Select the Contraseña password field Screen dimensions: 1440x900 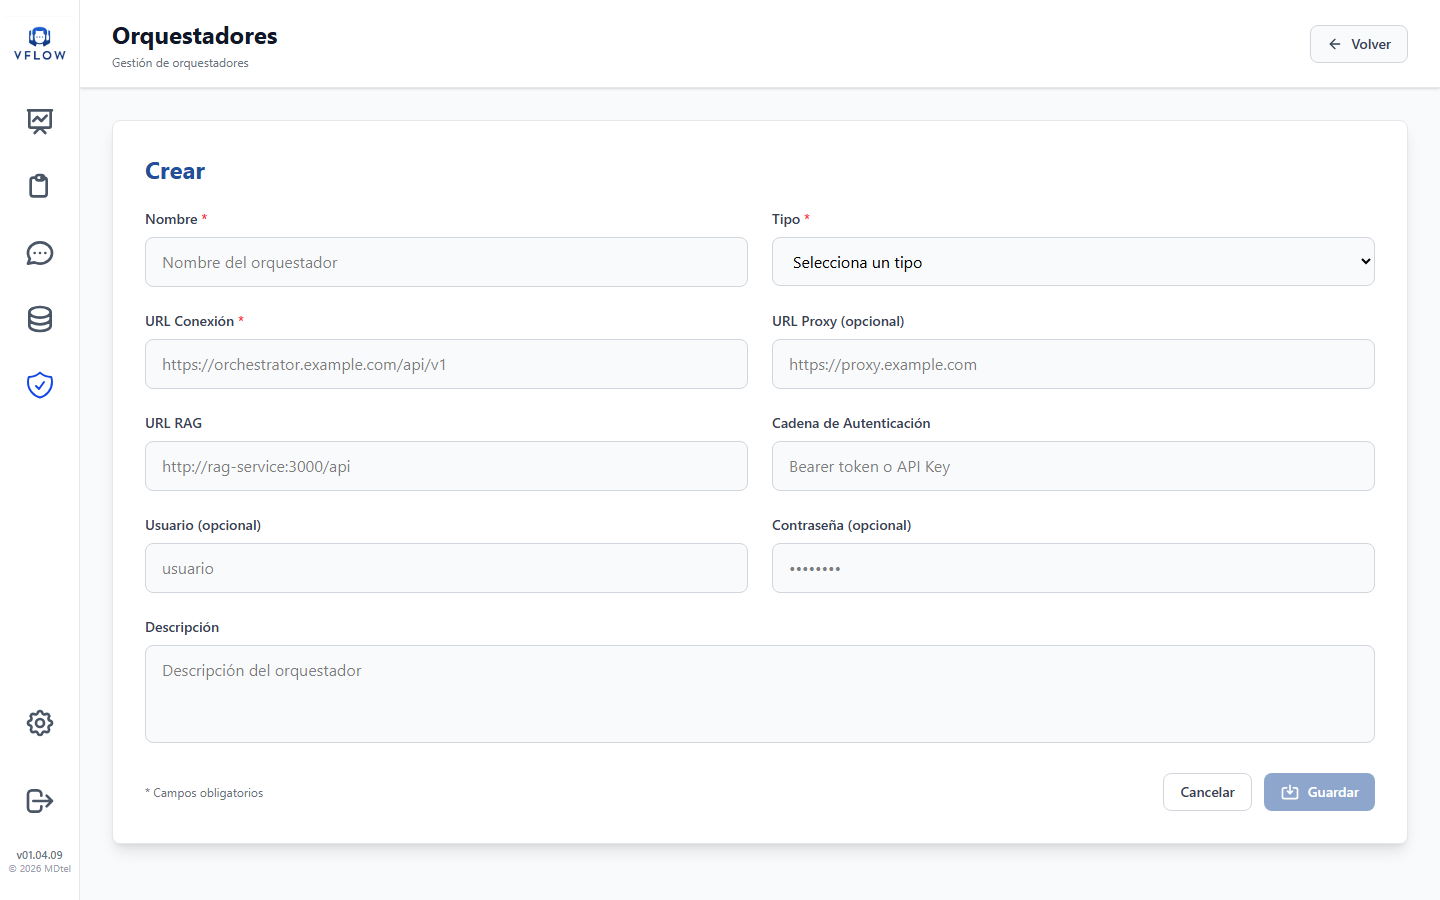pos(1073,568)
